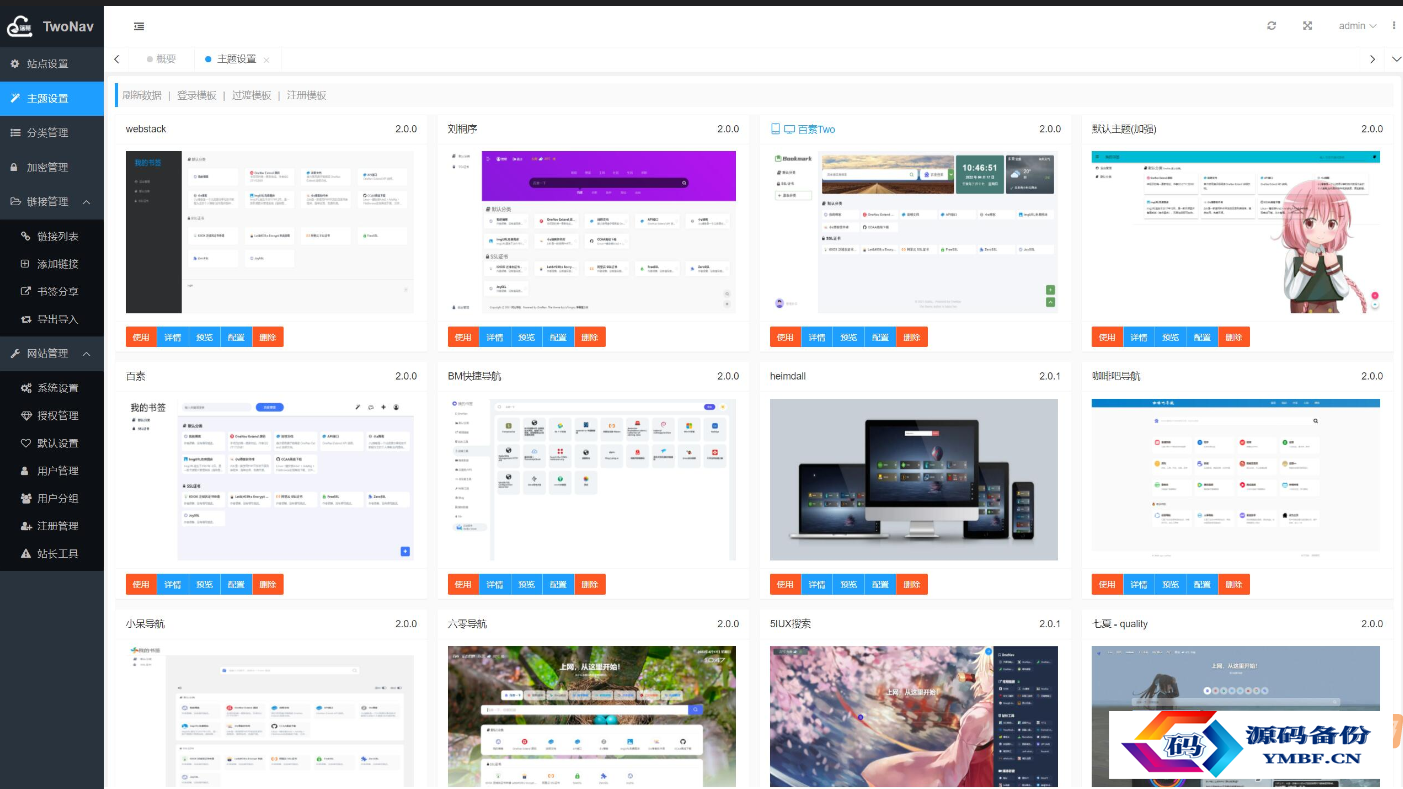Click the group icon beside 用户分组

27,498
